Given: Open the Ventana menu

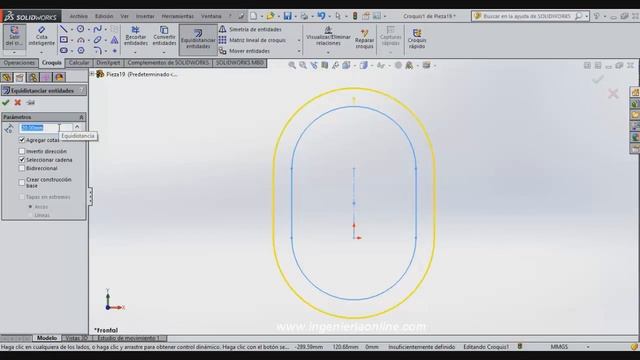Looking at the screenshot, I should point(211,16).
